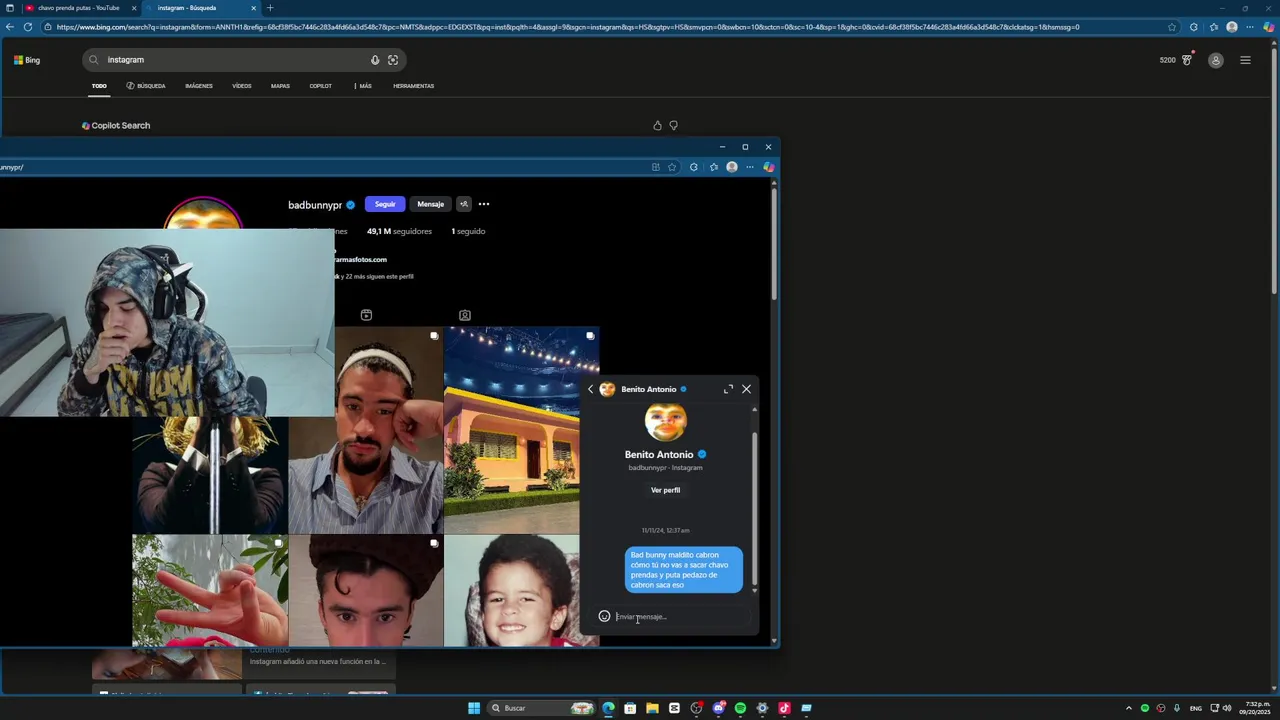1280x720 pixels.
Task: Open the 1 seguido list
Action: [x=468, y=231]
